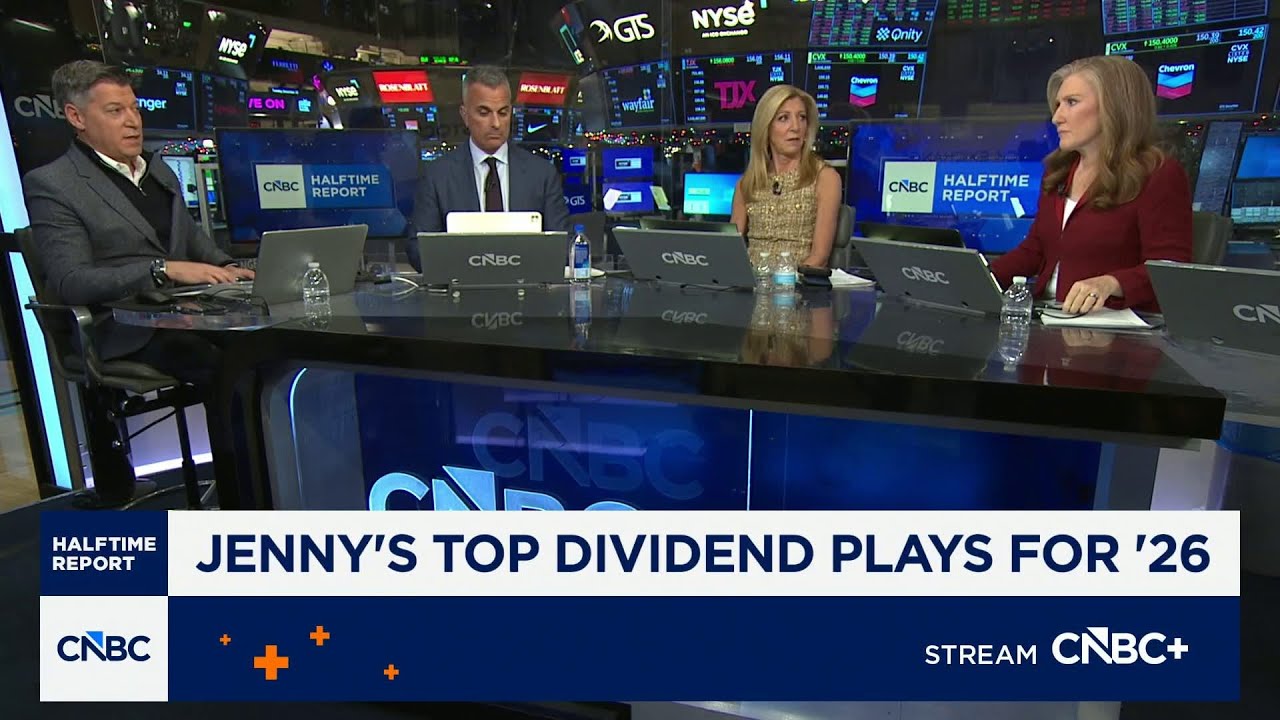Click the Chevron logo on the far-right display
The image size is (1280, 720).
tap(1175, 78)
